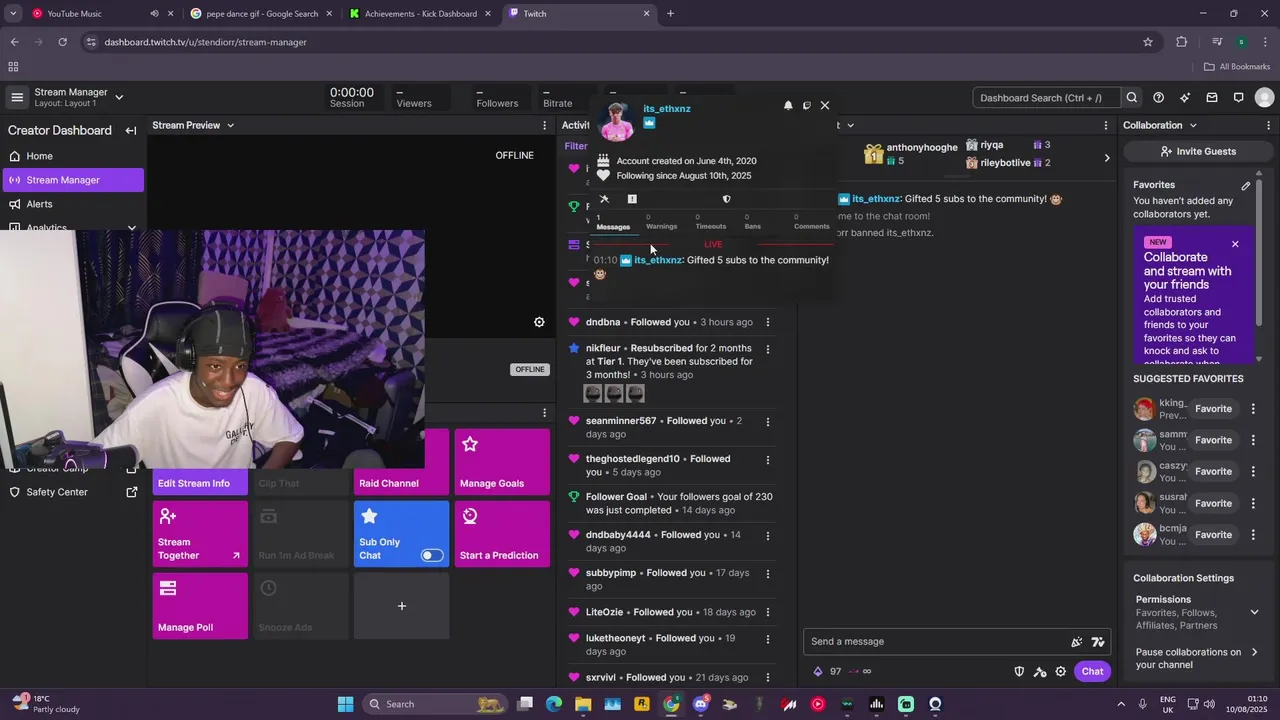The image size is (1280, 720).
Task: Open the emote celebration icon in message box
Action: [1077, 642]
